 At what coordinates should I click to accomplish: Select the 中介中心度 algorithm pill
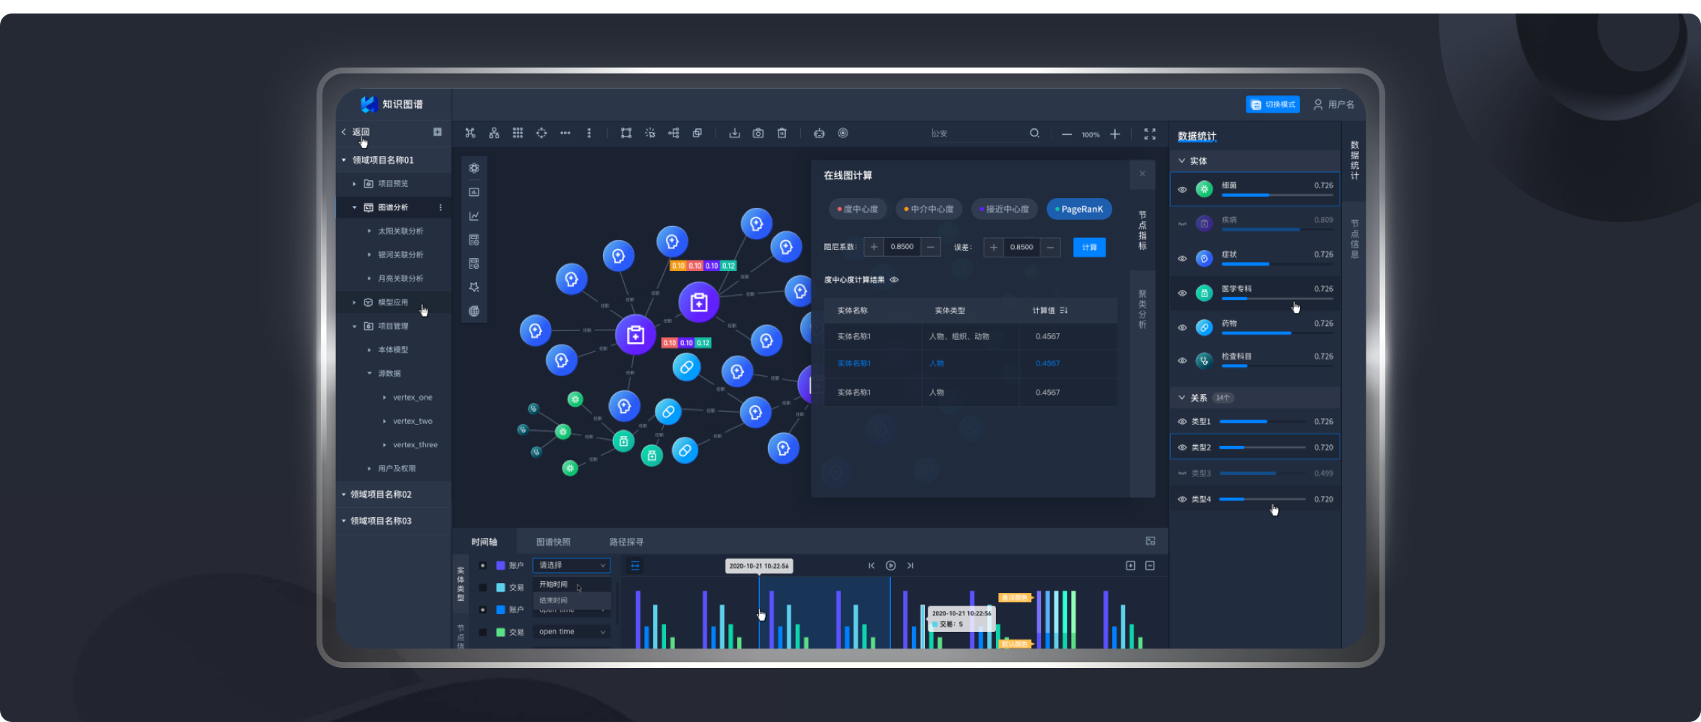point(929,209)
